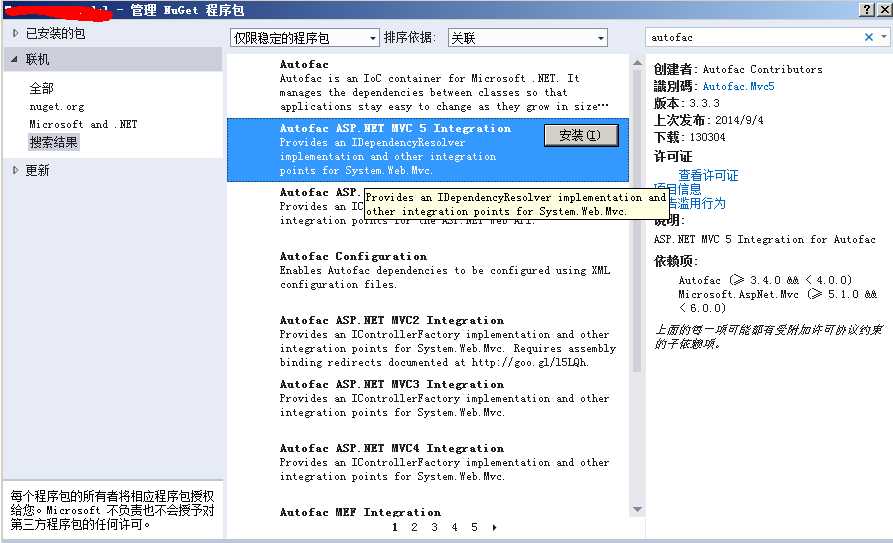Click current results page 1

point(395,527)
